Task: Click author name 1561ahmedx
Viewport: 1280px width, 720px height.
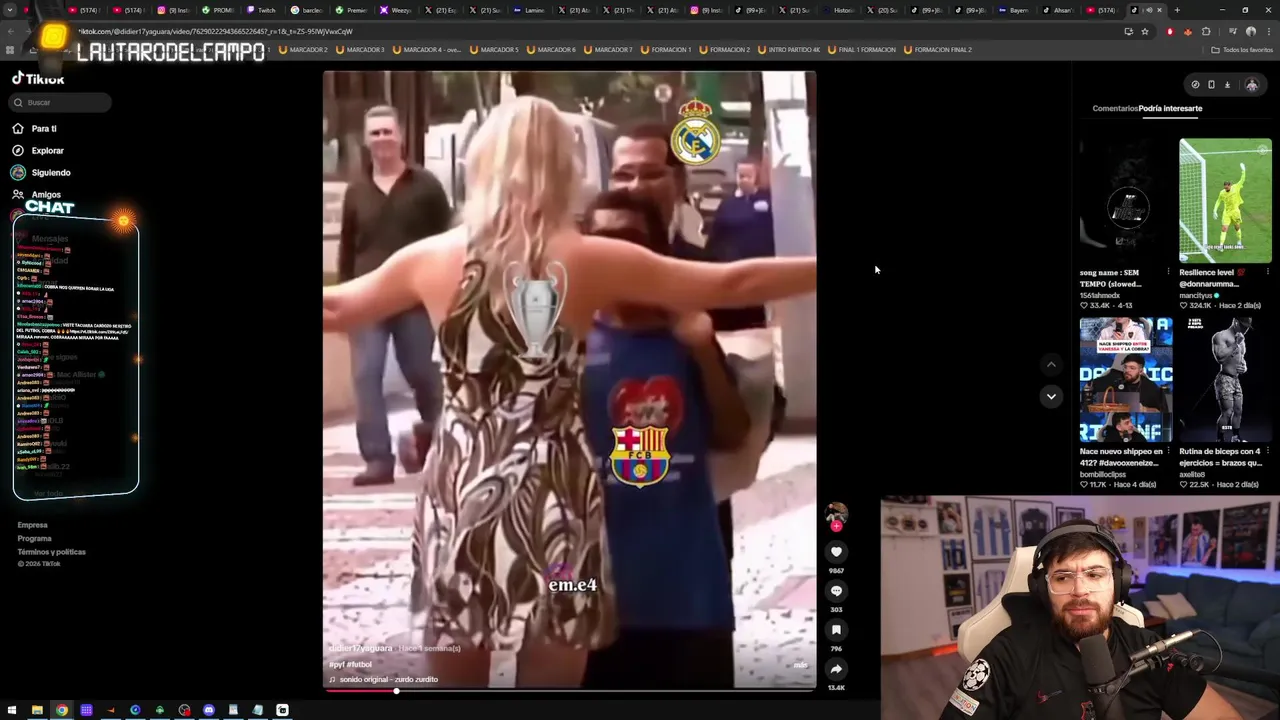Action: coord(1100,296)
